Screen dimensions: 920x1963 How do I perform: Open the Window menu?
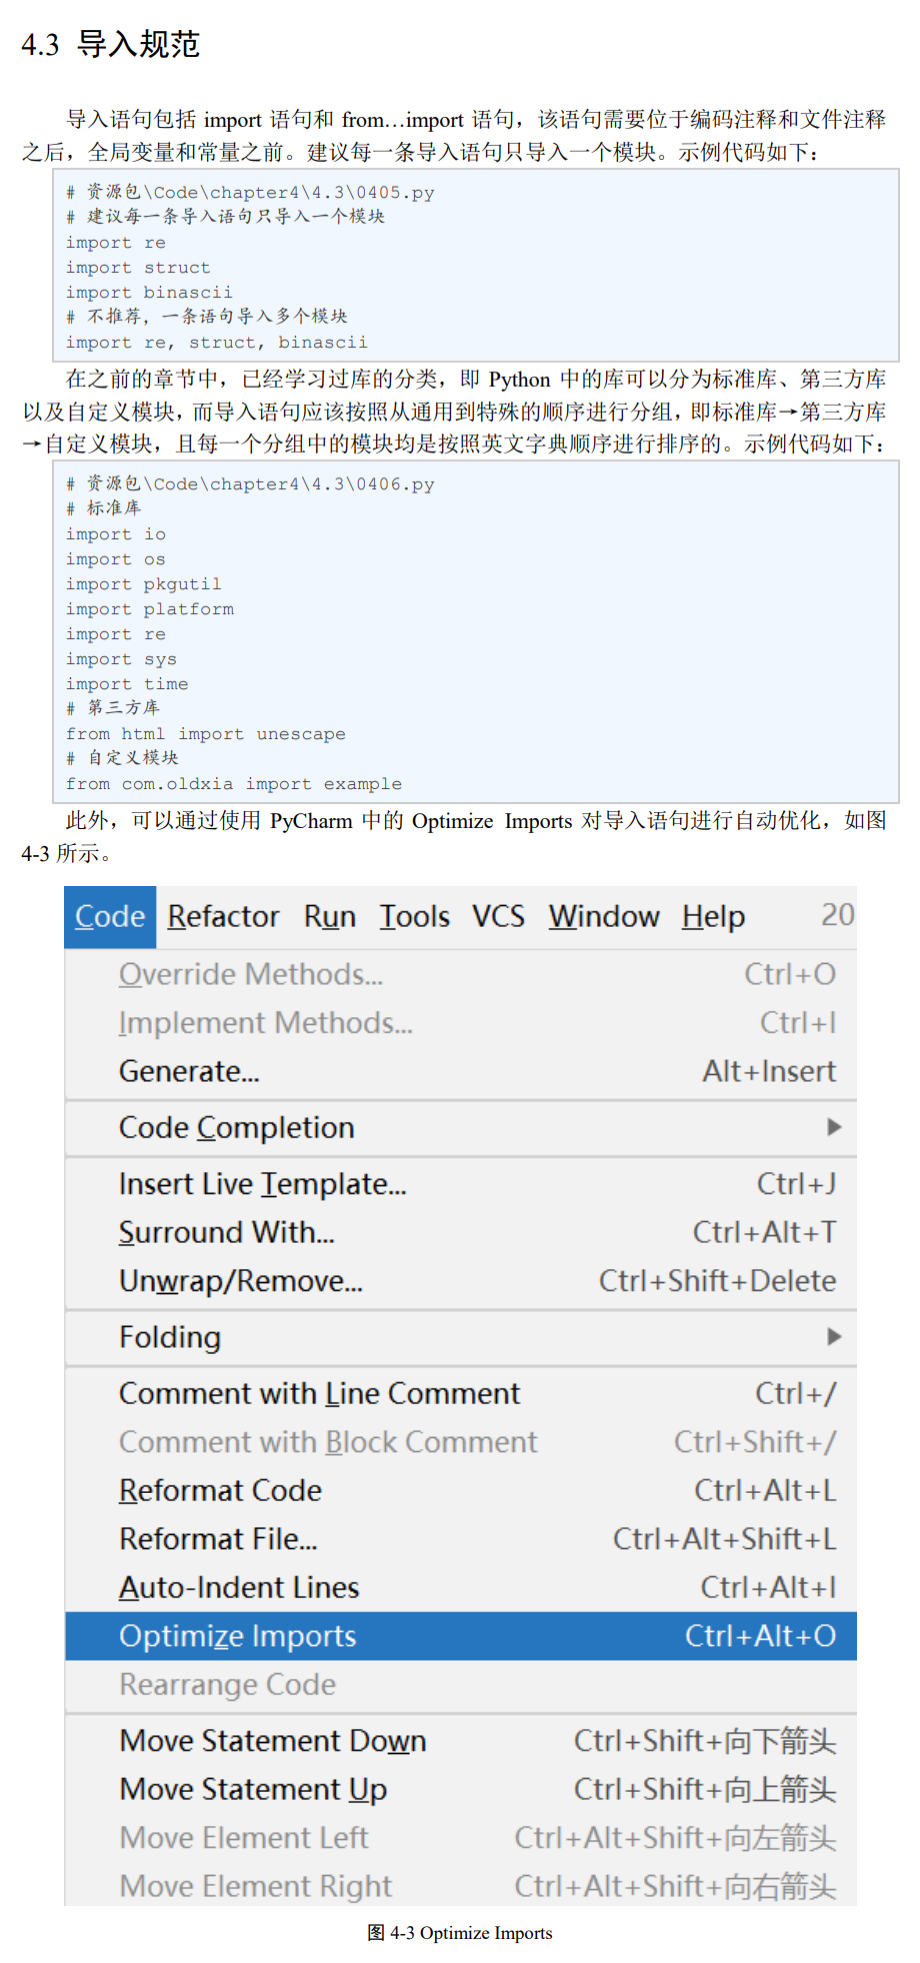[604, 916]
